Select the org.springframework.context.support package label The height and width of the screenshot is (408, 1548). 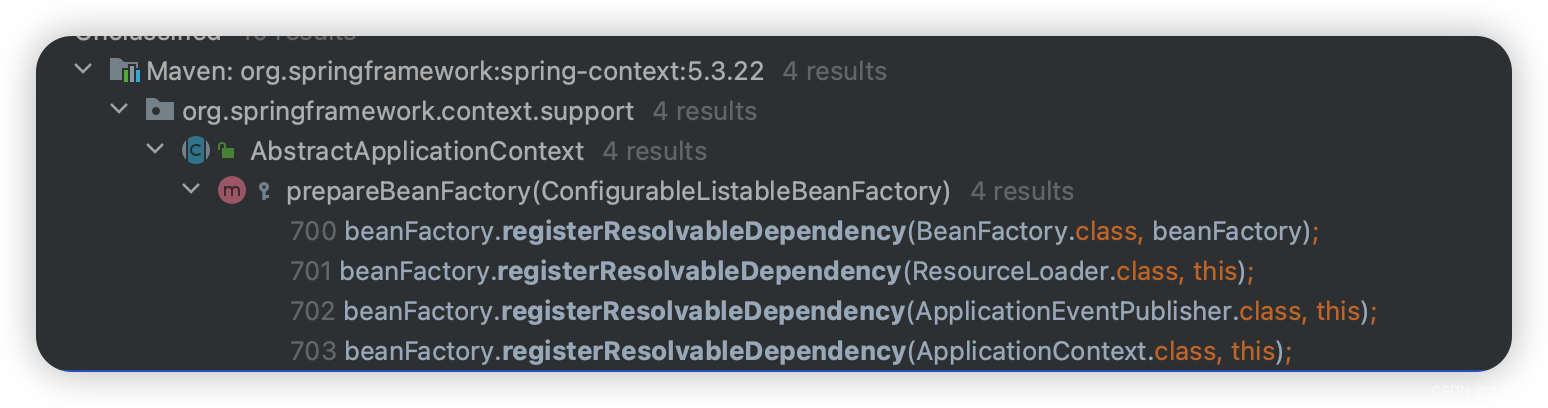(408, 111)
